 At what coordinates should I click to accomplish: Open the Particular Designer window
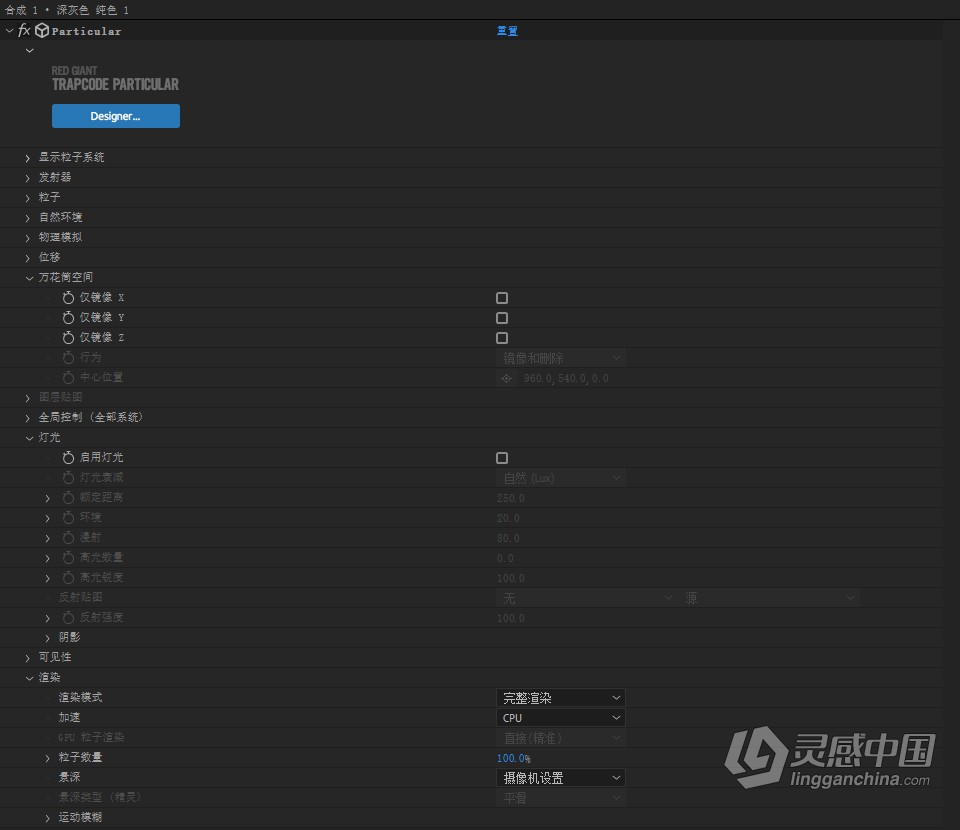click(116, 116)
